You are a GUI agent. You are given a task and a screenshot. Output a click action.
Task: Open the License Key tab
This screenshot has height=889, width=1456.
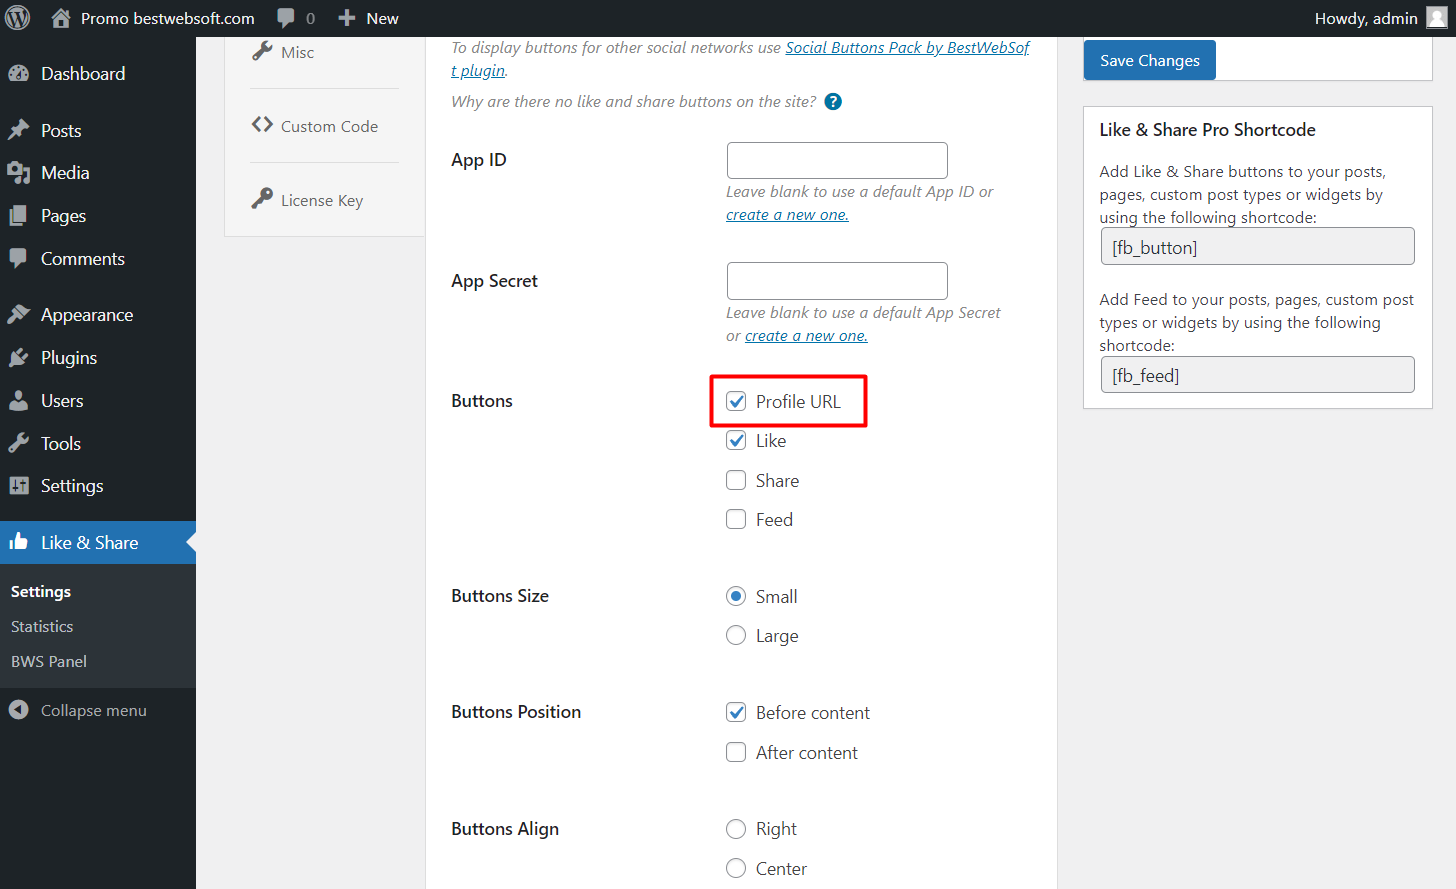coord(322,200)
